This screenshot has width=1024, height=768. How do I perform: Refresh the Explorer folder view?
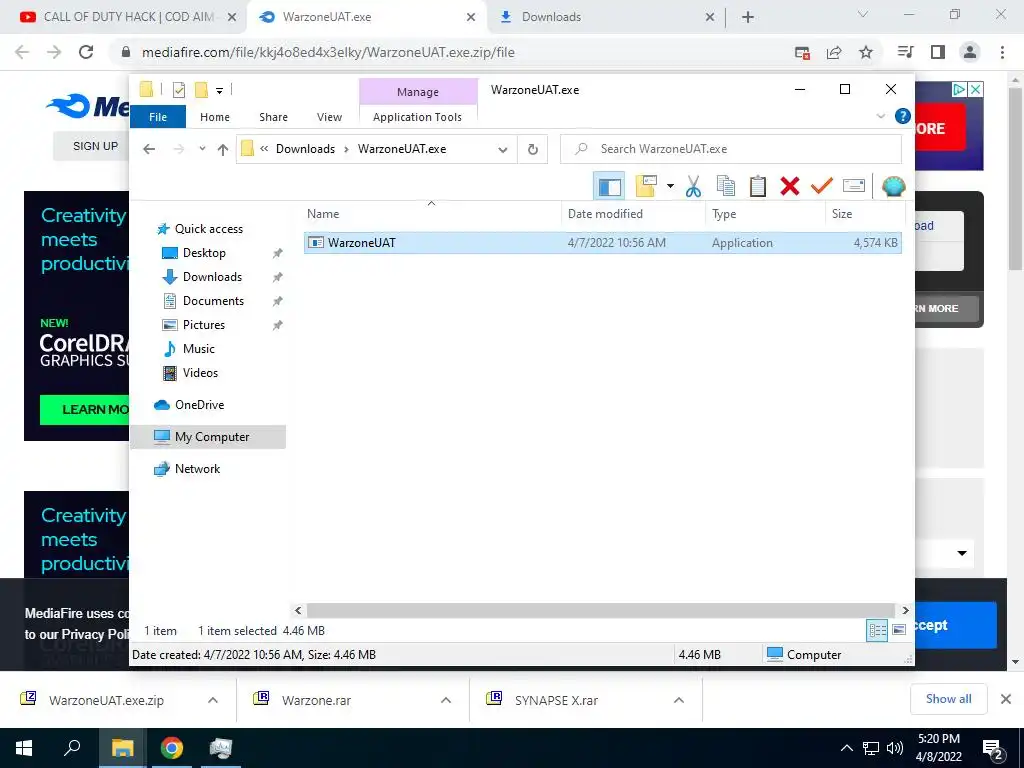(x=533, y=150)
